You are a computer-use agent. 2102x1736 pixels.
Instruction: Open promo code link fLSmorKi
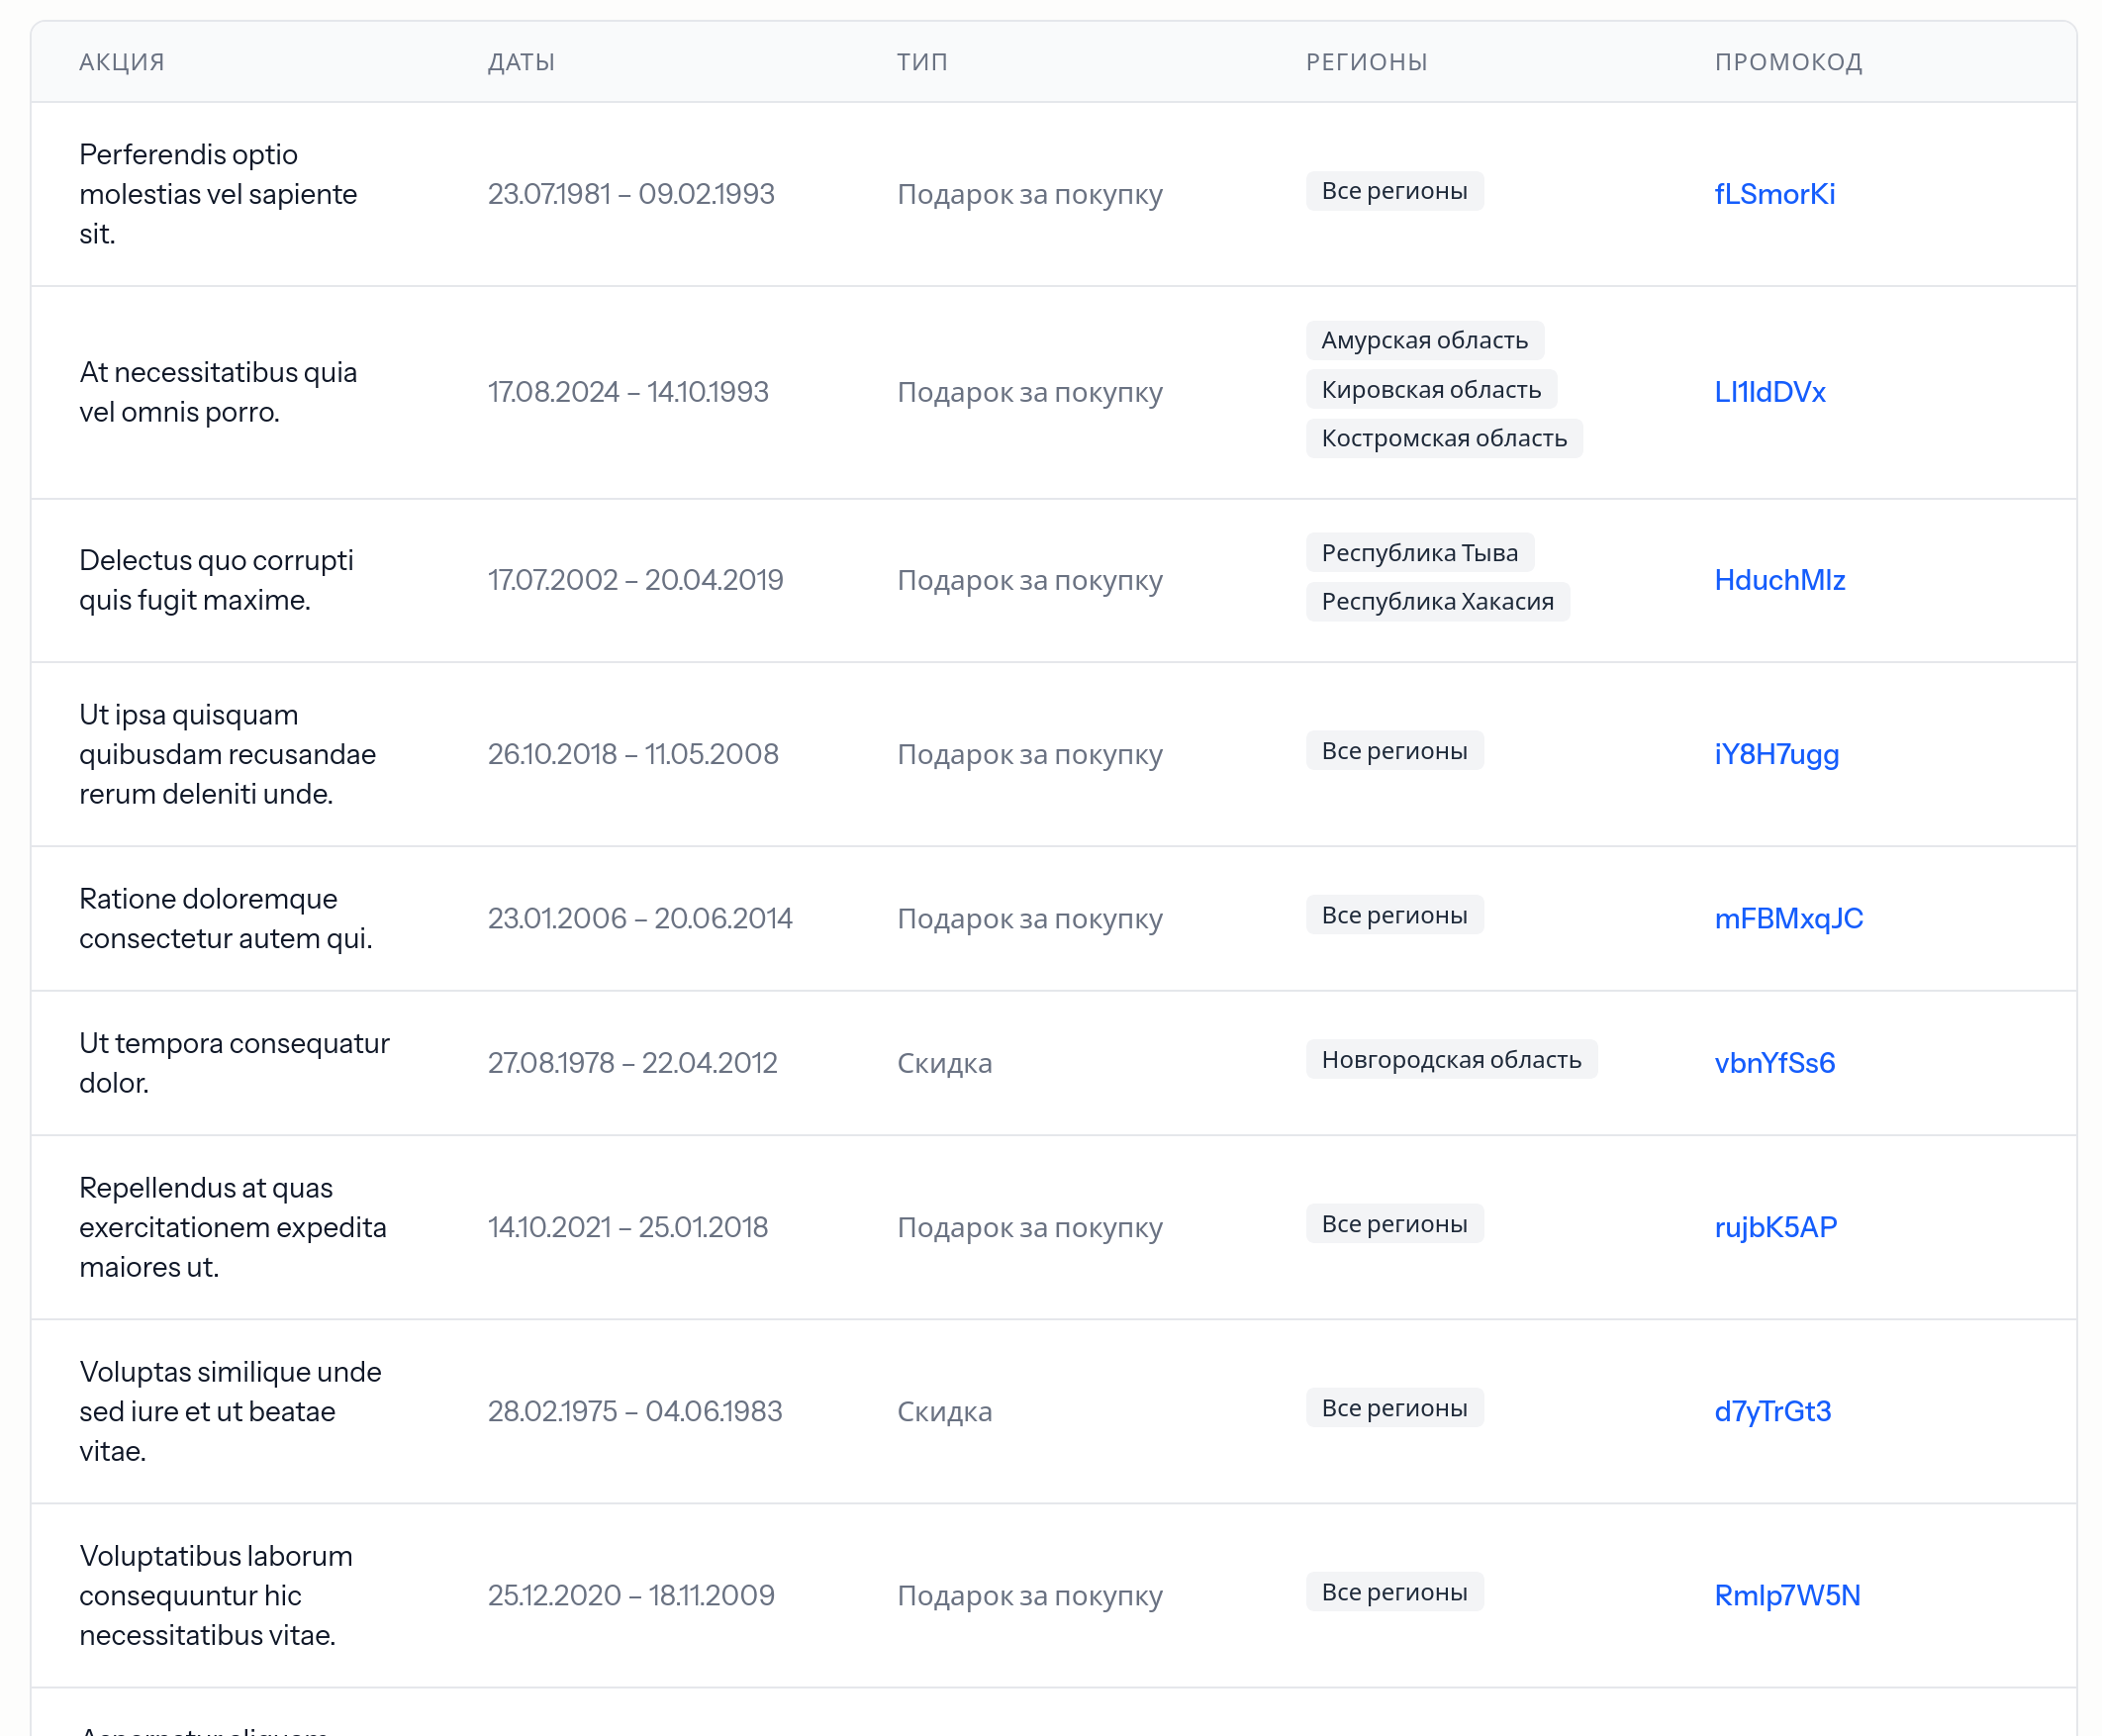[1774, 194]
